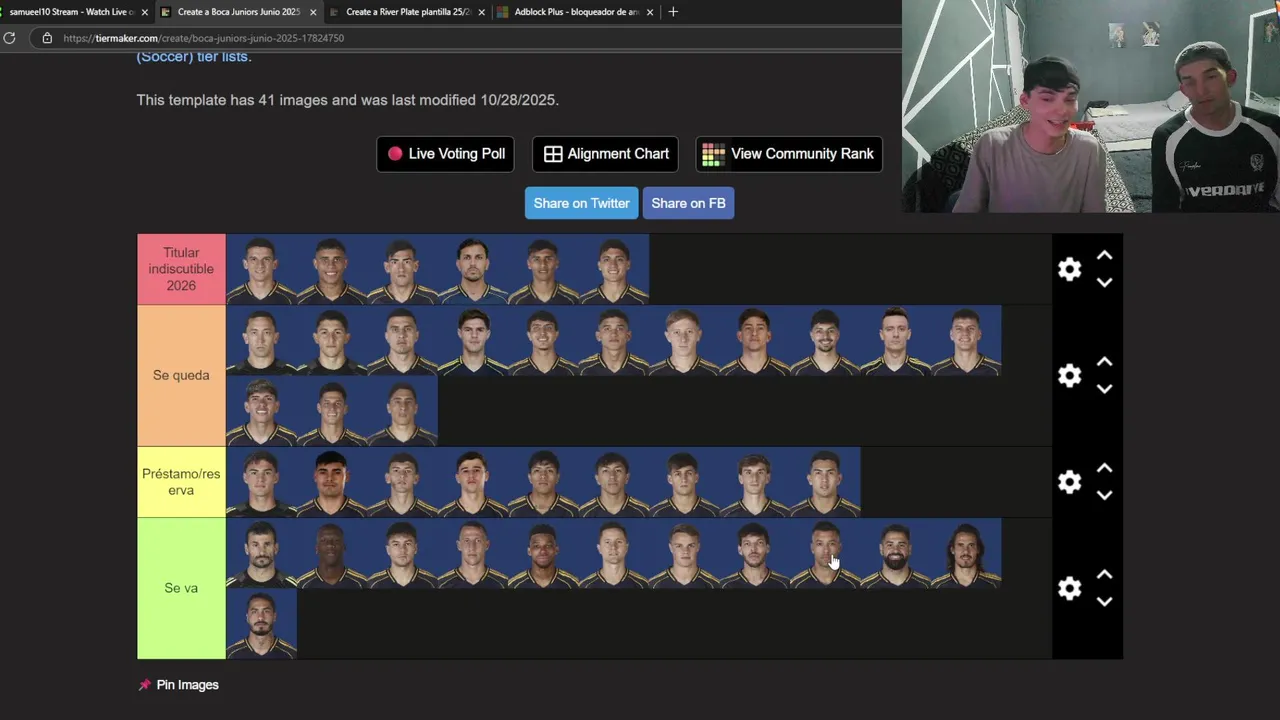Move Préstamo/reserva row down with arrow
The width and height of the screenshot is (1280, 720).
(x=1104, y=495)
